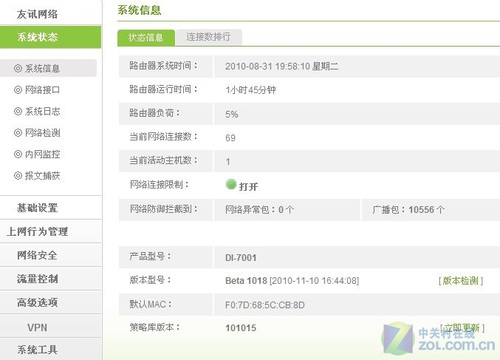The image size is (500, 360).
Task: Click the active hosts value 1
Action: point(228,162)
